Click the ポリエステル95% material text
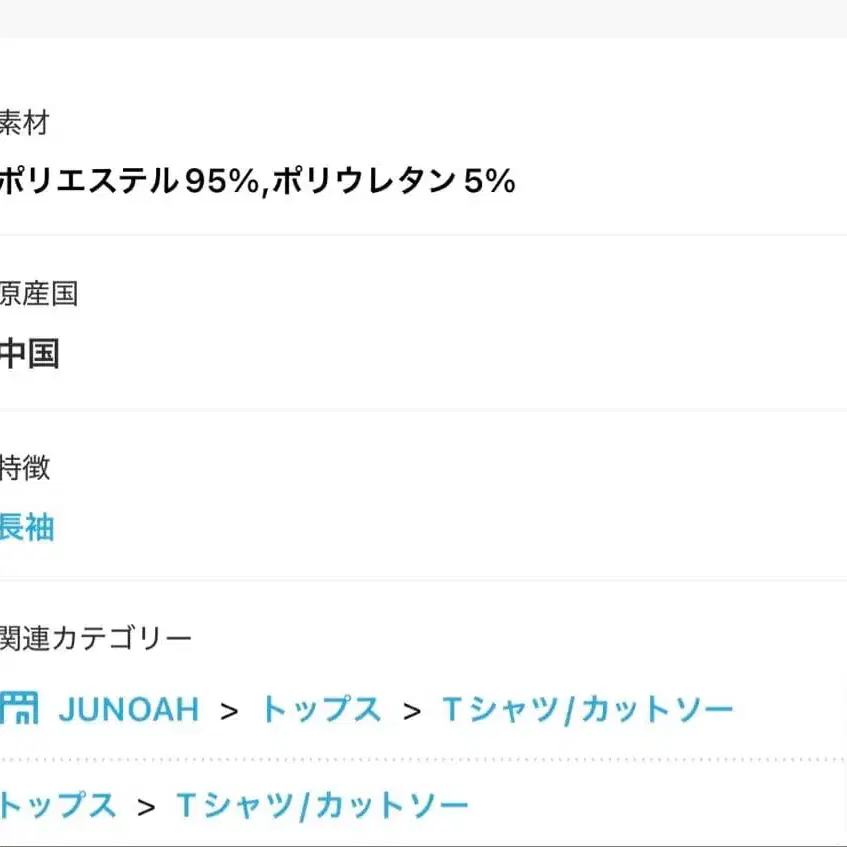The width and height of the screenshot is (847, 847). (x=130, y=181)
